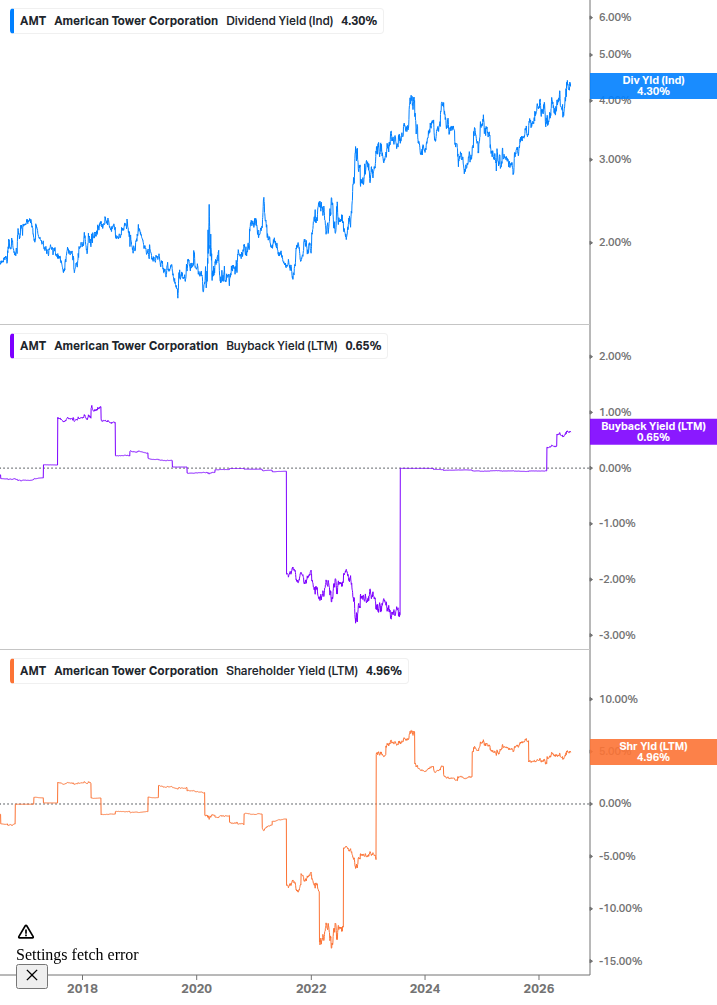Viewport: 717px width, 1005px height.
Task: Click the purple color bar beside Buyback Yield legend
Action: (x=12, y=345)
